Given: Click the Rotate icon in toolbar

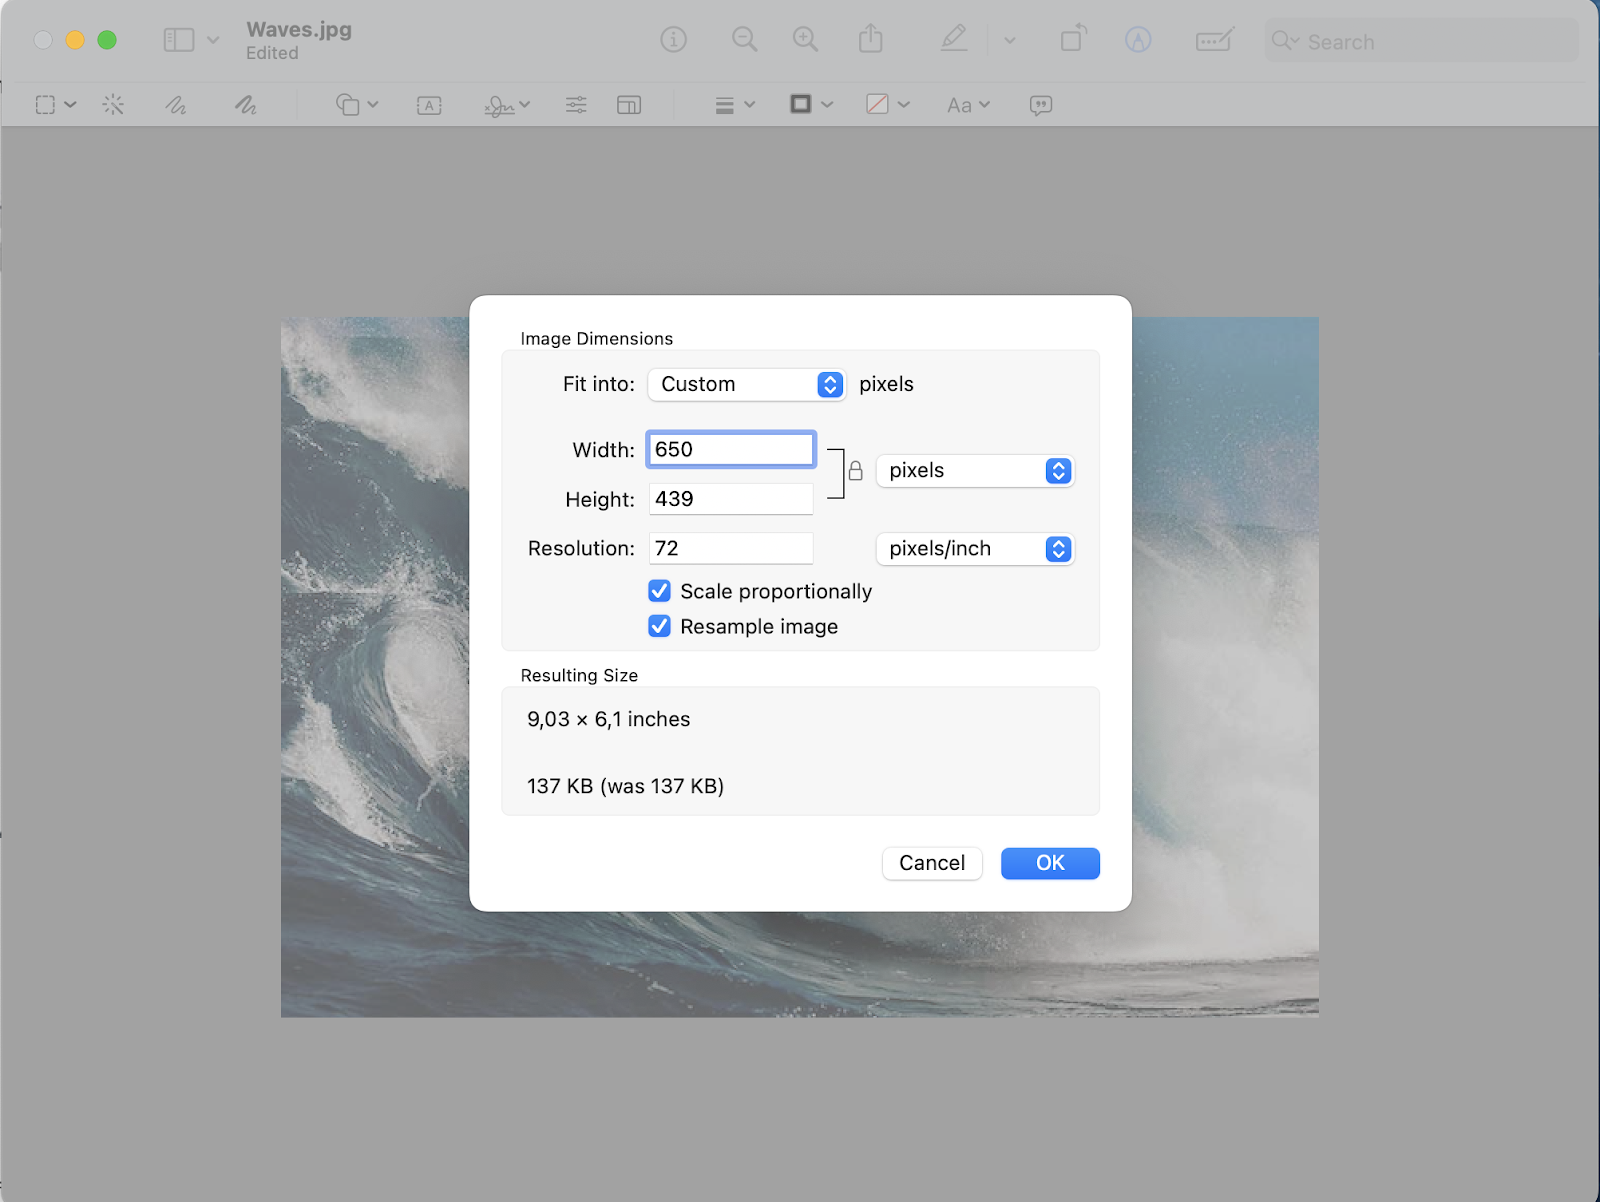Looking at the screenshot, I should [x=1073, y=40].
